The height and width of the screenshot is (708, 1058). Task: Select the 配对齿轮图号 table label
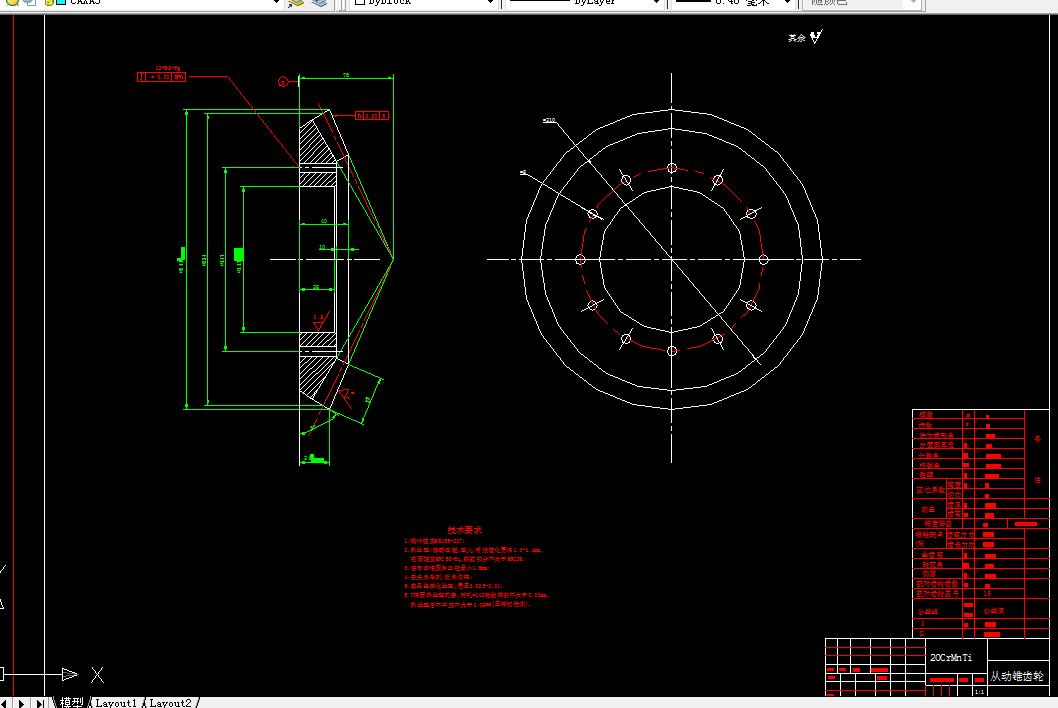pos(937,594)
